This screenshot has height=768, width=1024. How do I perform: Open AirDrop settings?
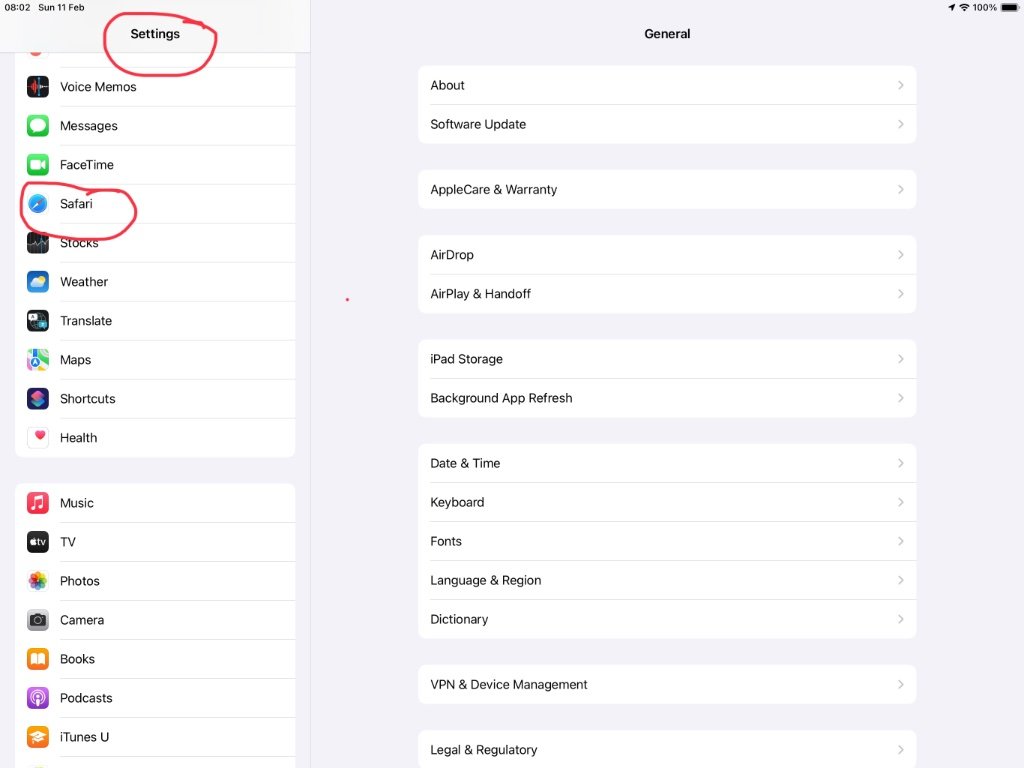pos(667,255)
